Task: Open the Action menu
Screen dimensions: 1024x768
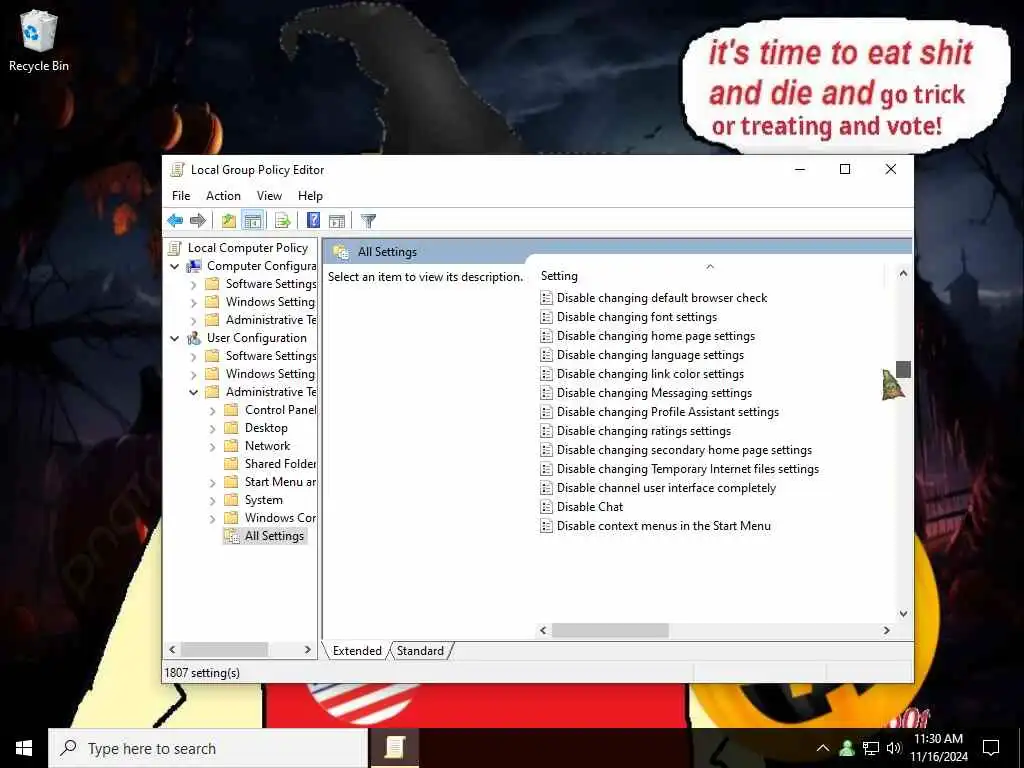Action: pos(223,196)
